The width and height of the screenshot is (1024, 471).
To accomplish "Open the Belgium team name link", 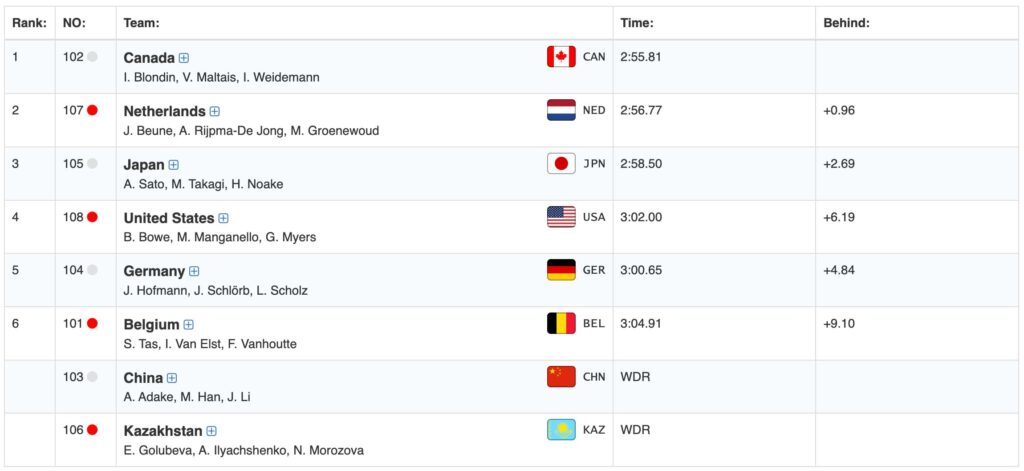I will [x=151, y=324].
